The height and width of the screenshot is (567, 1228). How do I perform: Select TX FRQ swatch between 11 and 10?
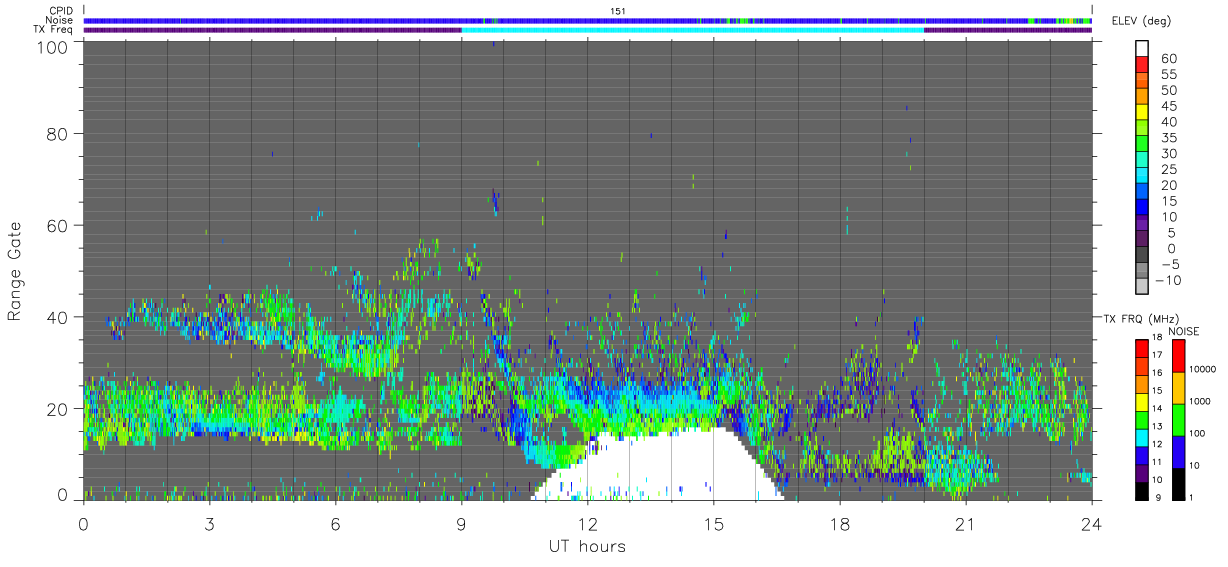(1142, 471)
